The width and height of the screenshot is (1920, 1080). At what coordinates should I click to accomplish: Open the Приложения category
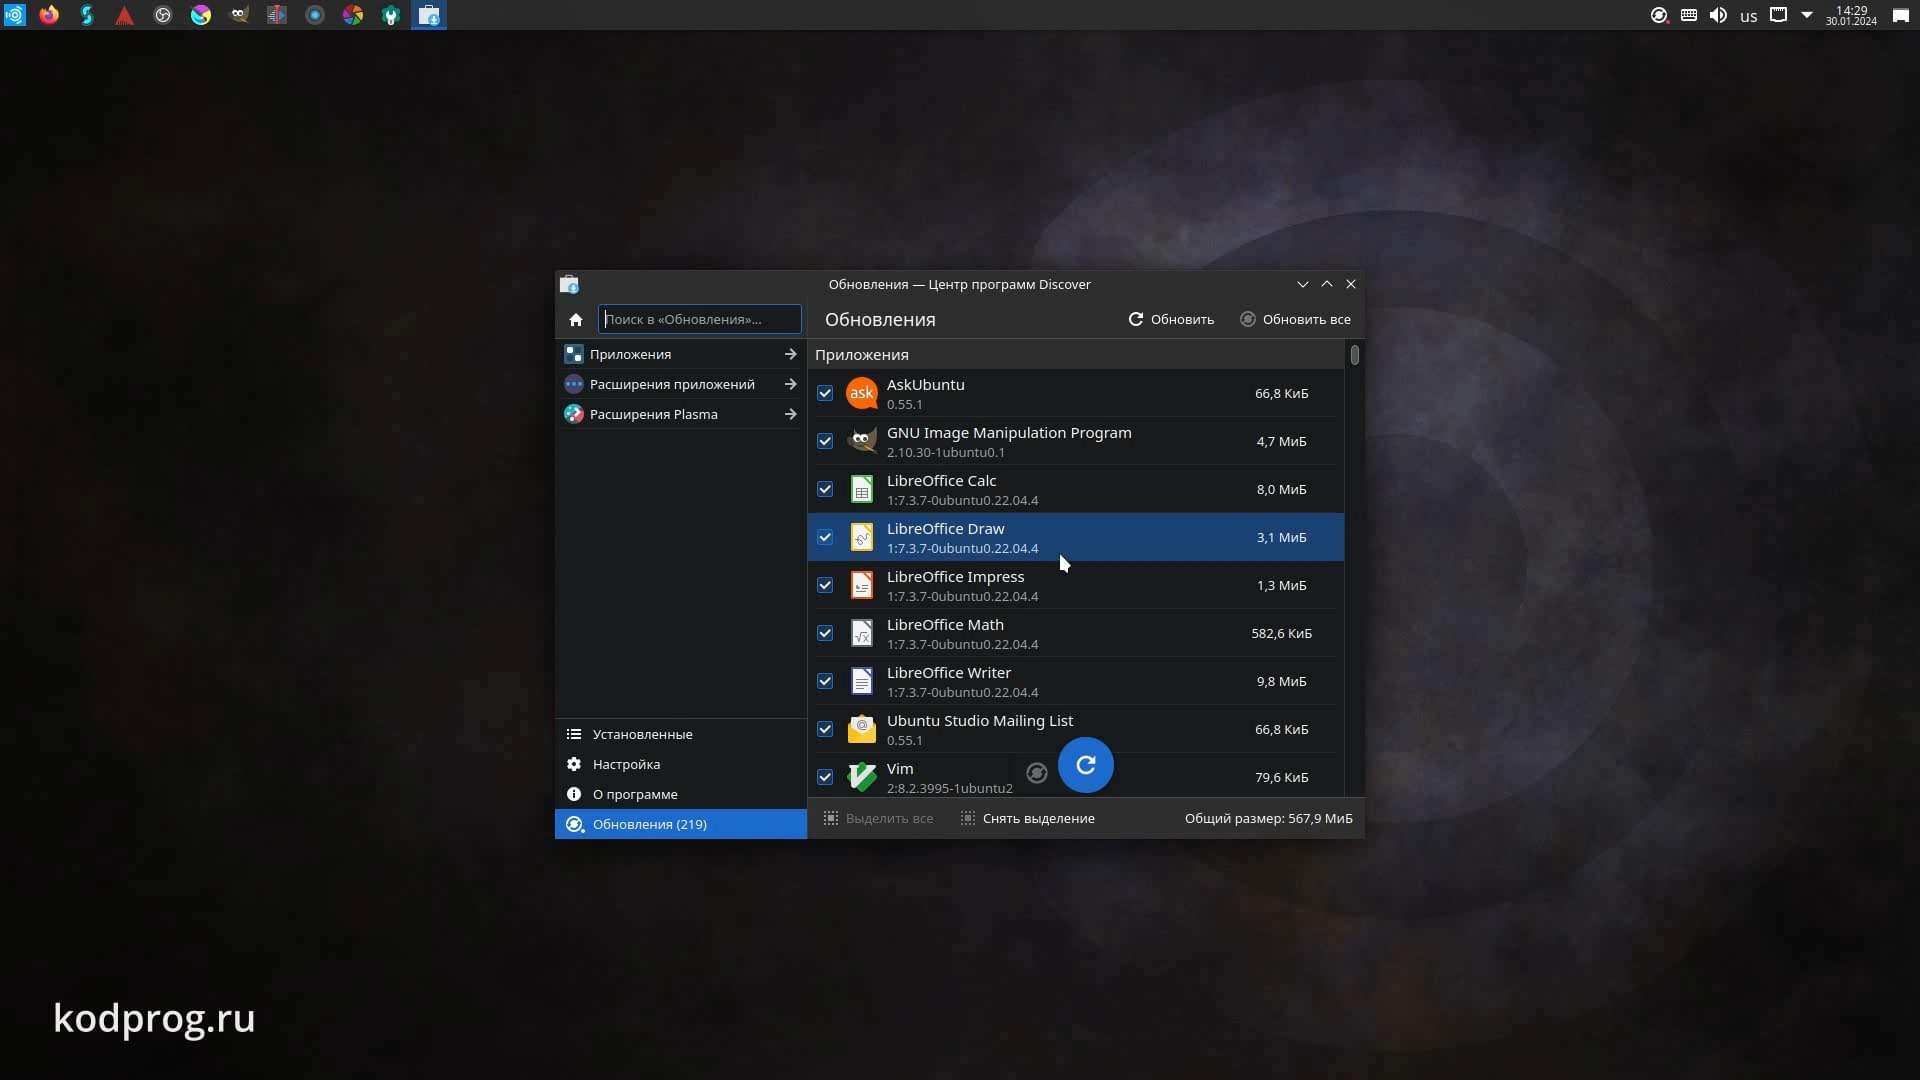coord(681,354)
